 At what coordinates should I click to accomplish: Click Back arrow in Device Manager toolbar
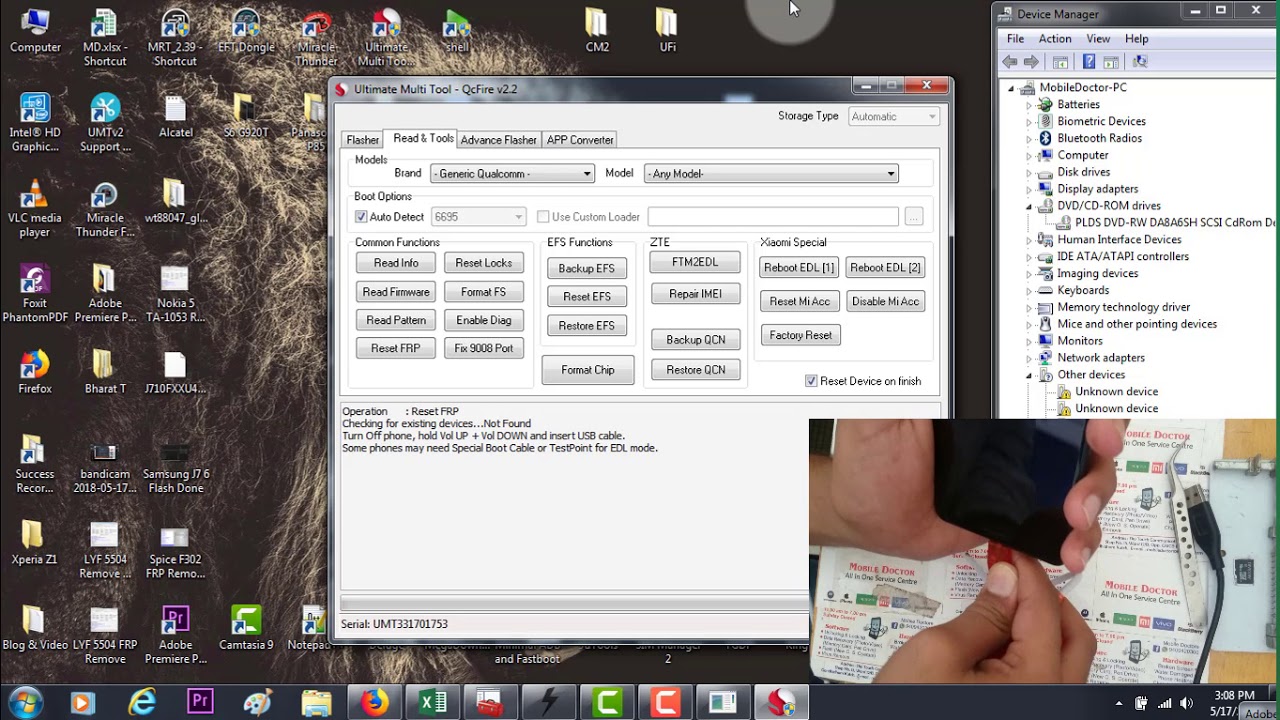[x=1010, y=62]
